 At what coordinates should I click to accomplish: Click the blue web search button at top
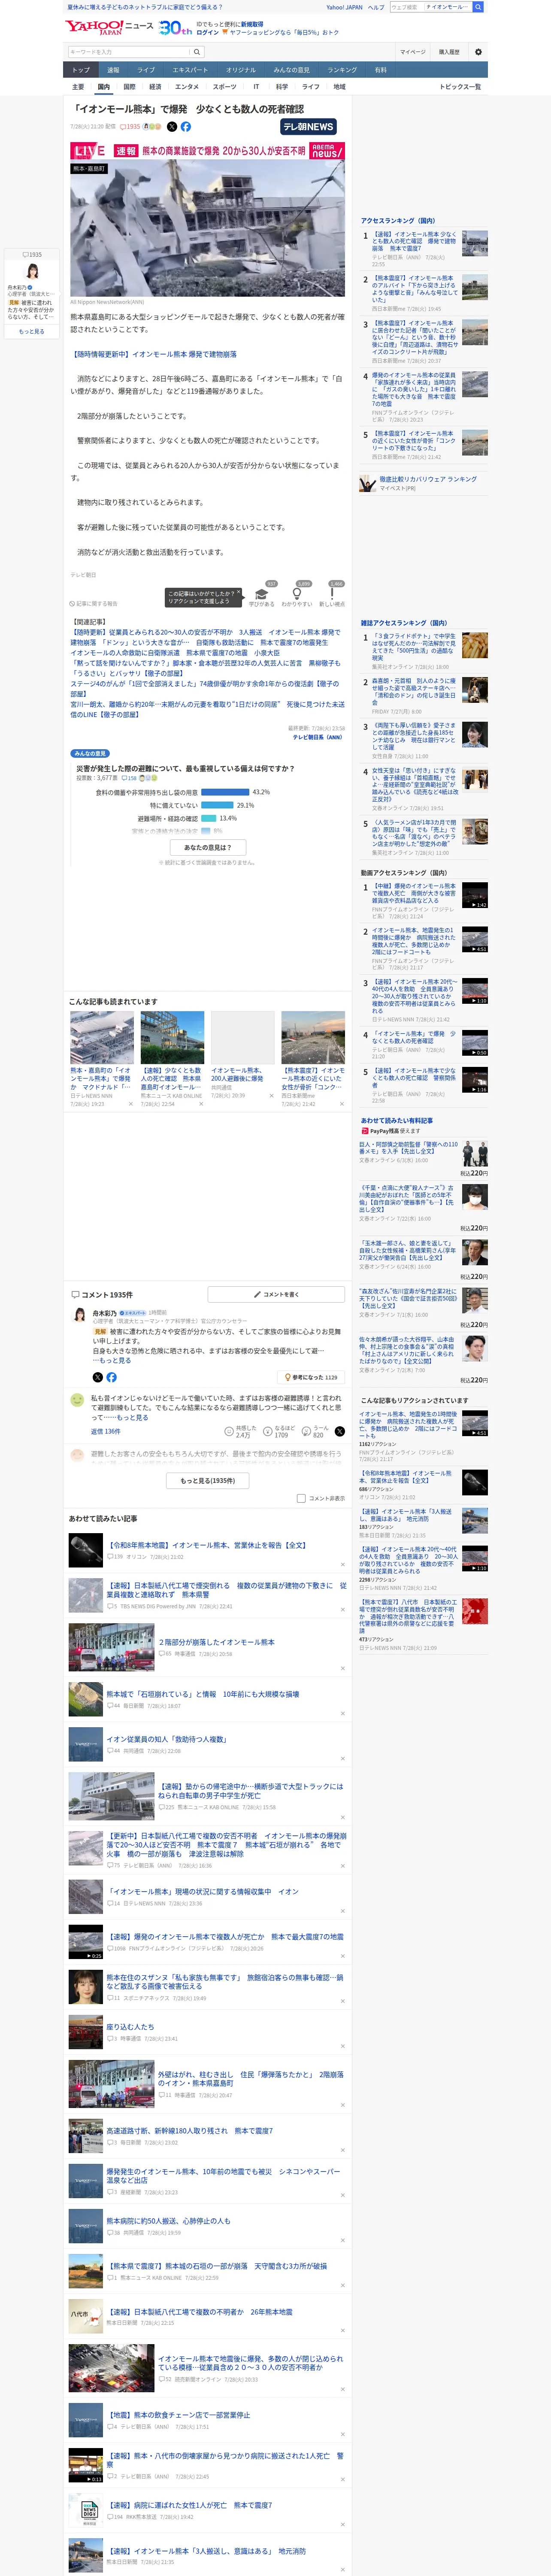click(x=478, y=7)
